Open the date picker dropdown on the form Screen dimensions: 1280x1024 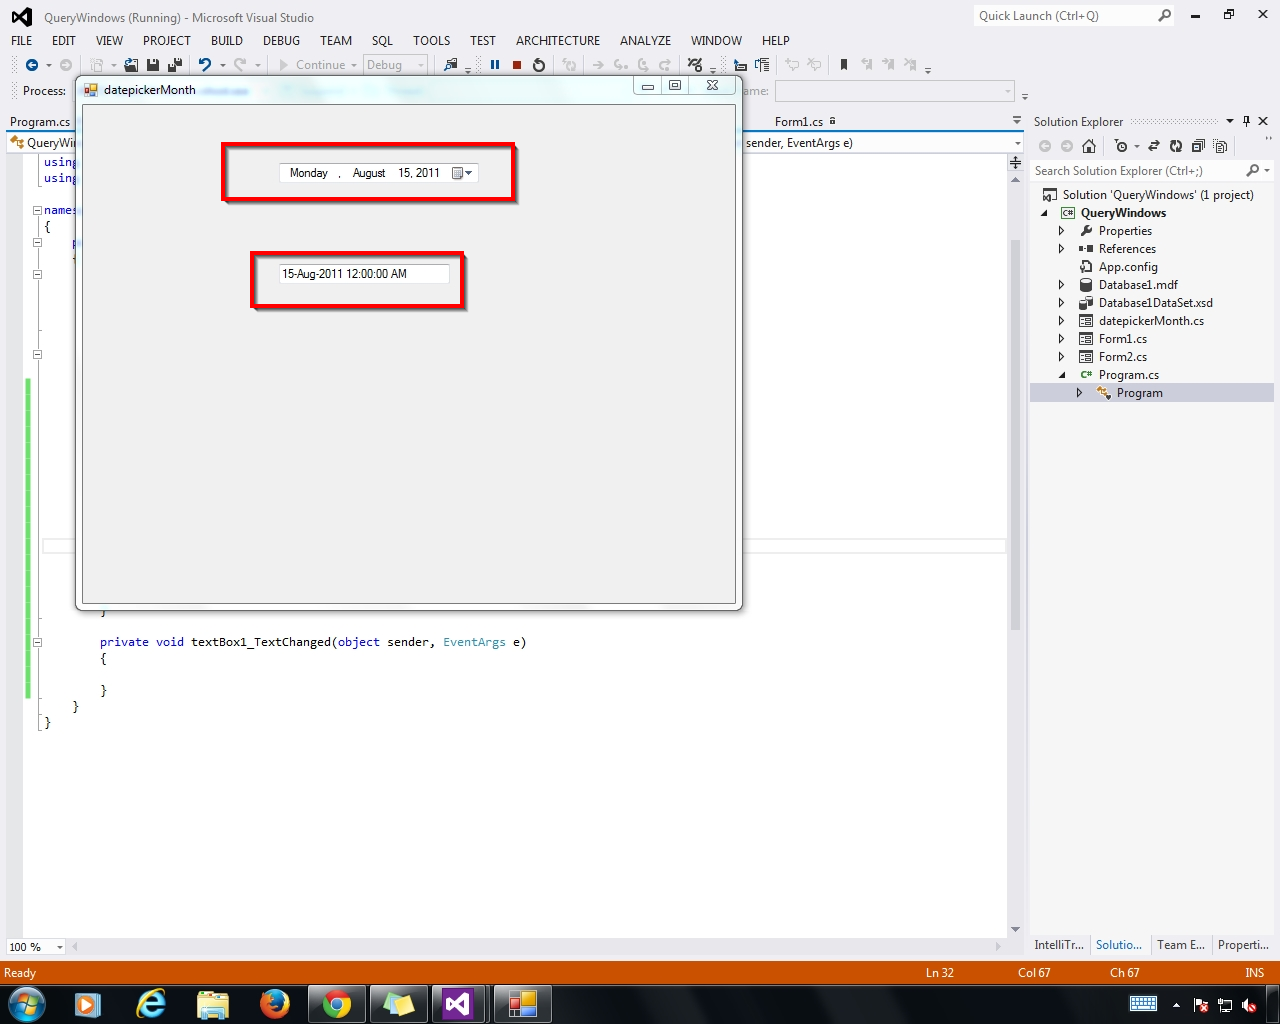click(x=467, y=172)
